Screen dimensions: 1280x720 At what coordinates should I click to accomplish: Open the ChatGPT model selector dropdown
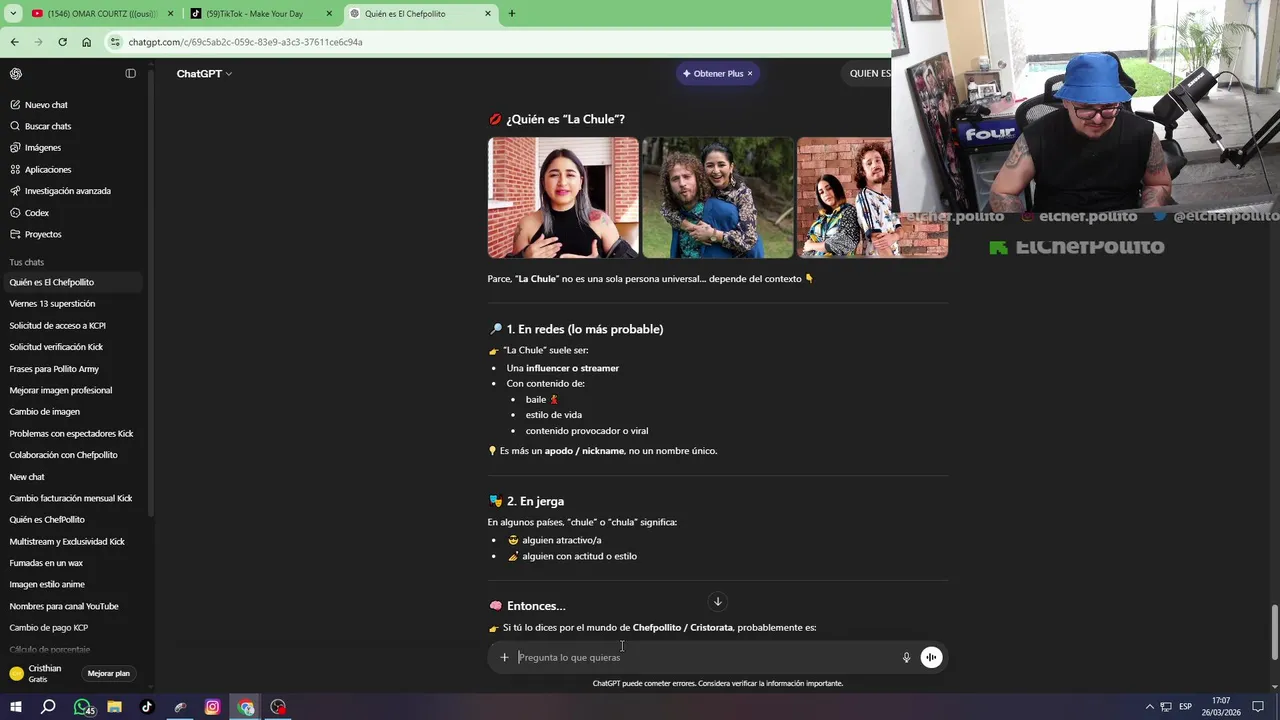pyautogui.click(x=204, y=73)
